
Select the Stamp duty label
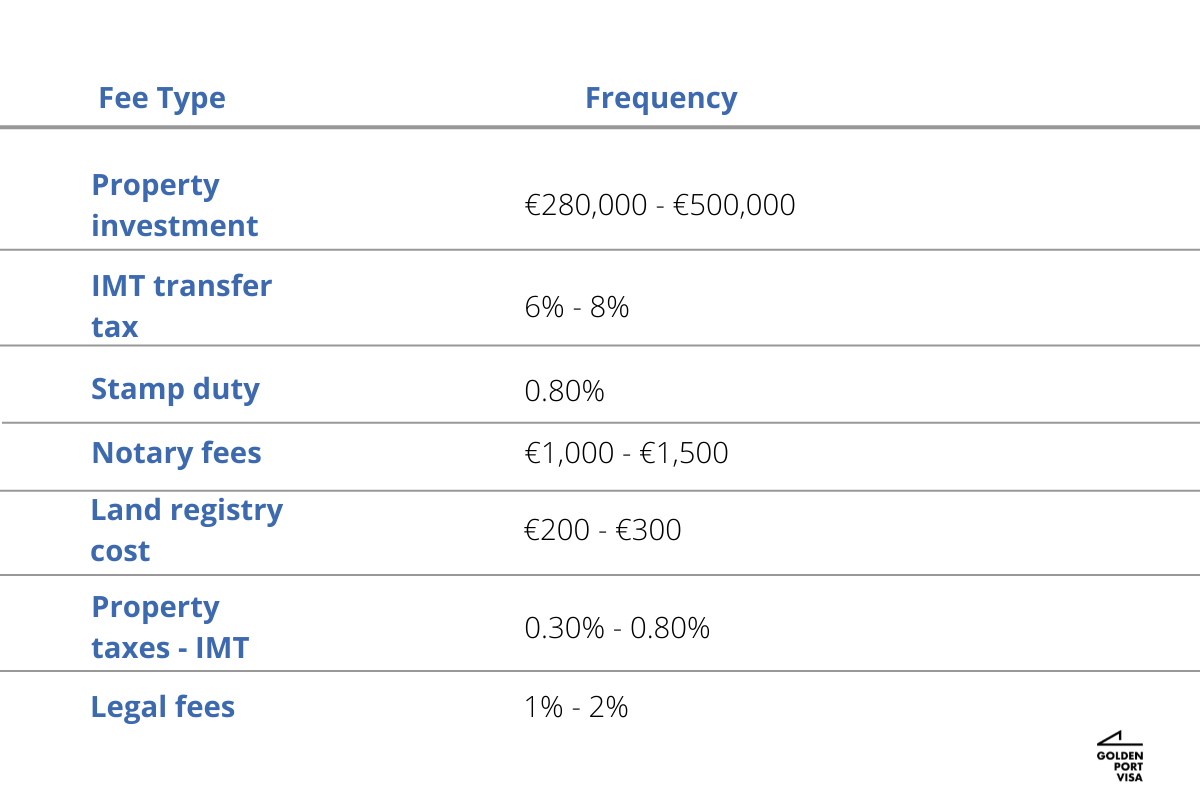point(175,389)
